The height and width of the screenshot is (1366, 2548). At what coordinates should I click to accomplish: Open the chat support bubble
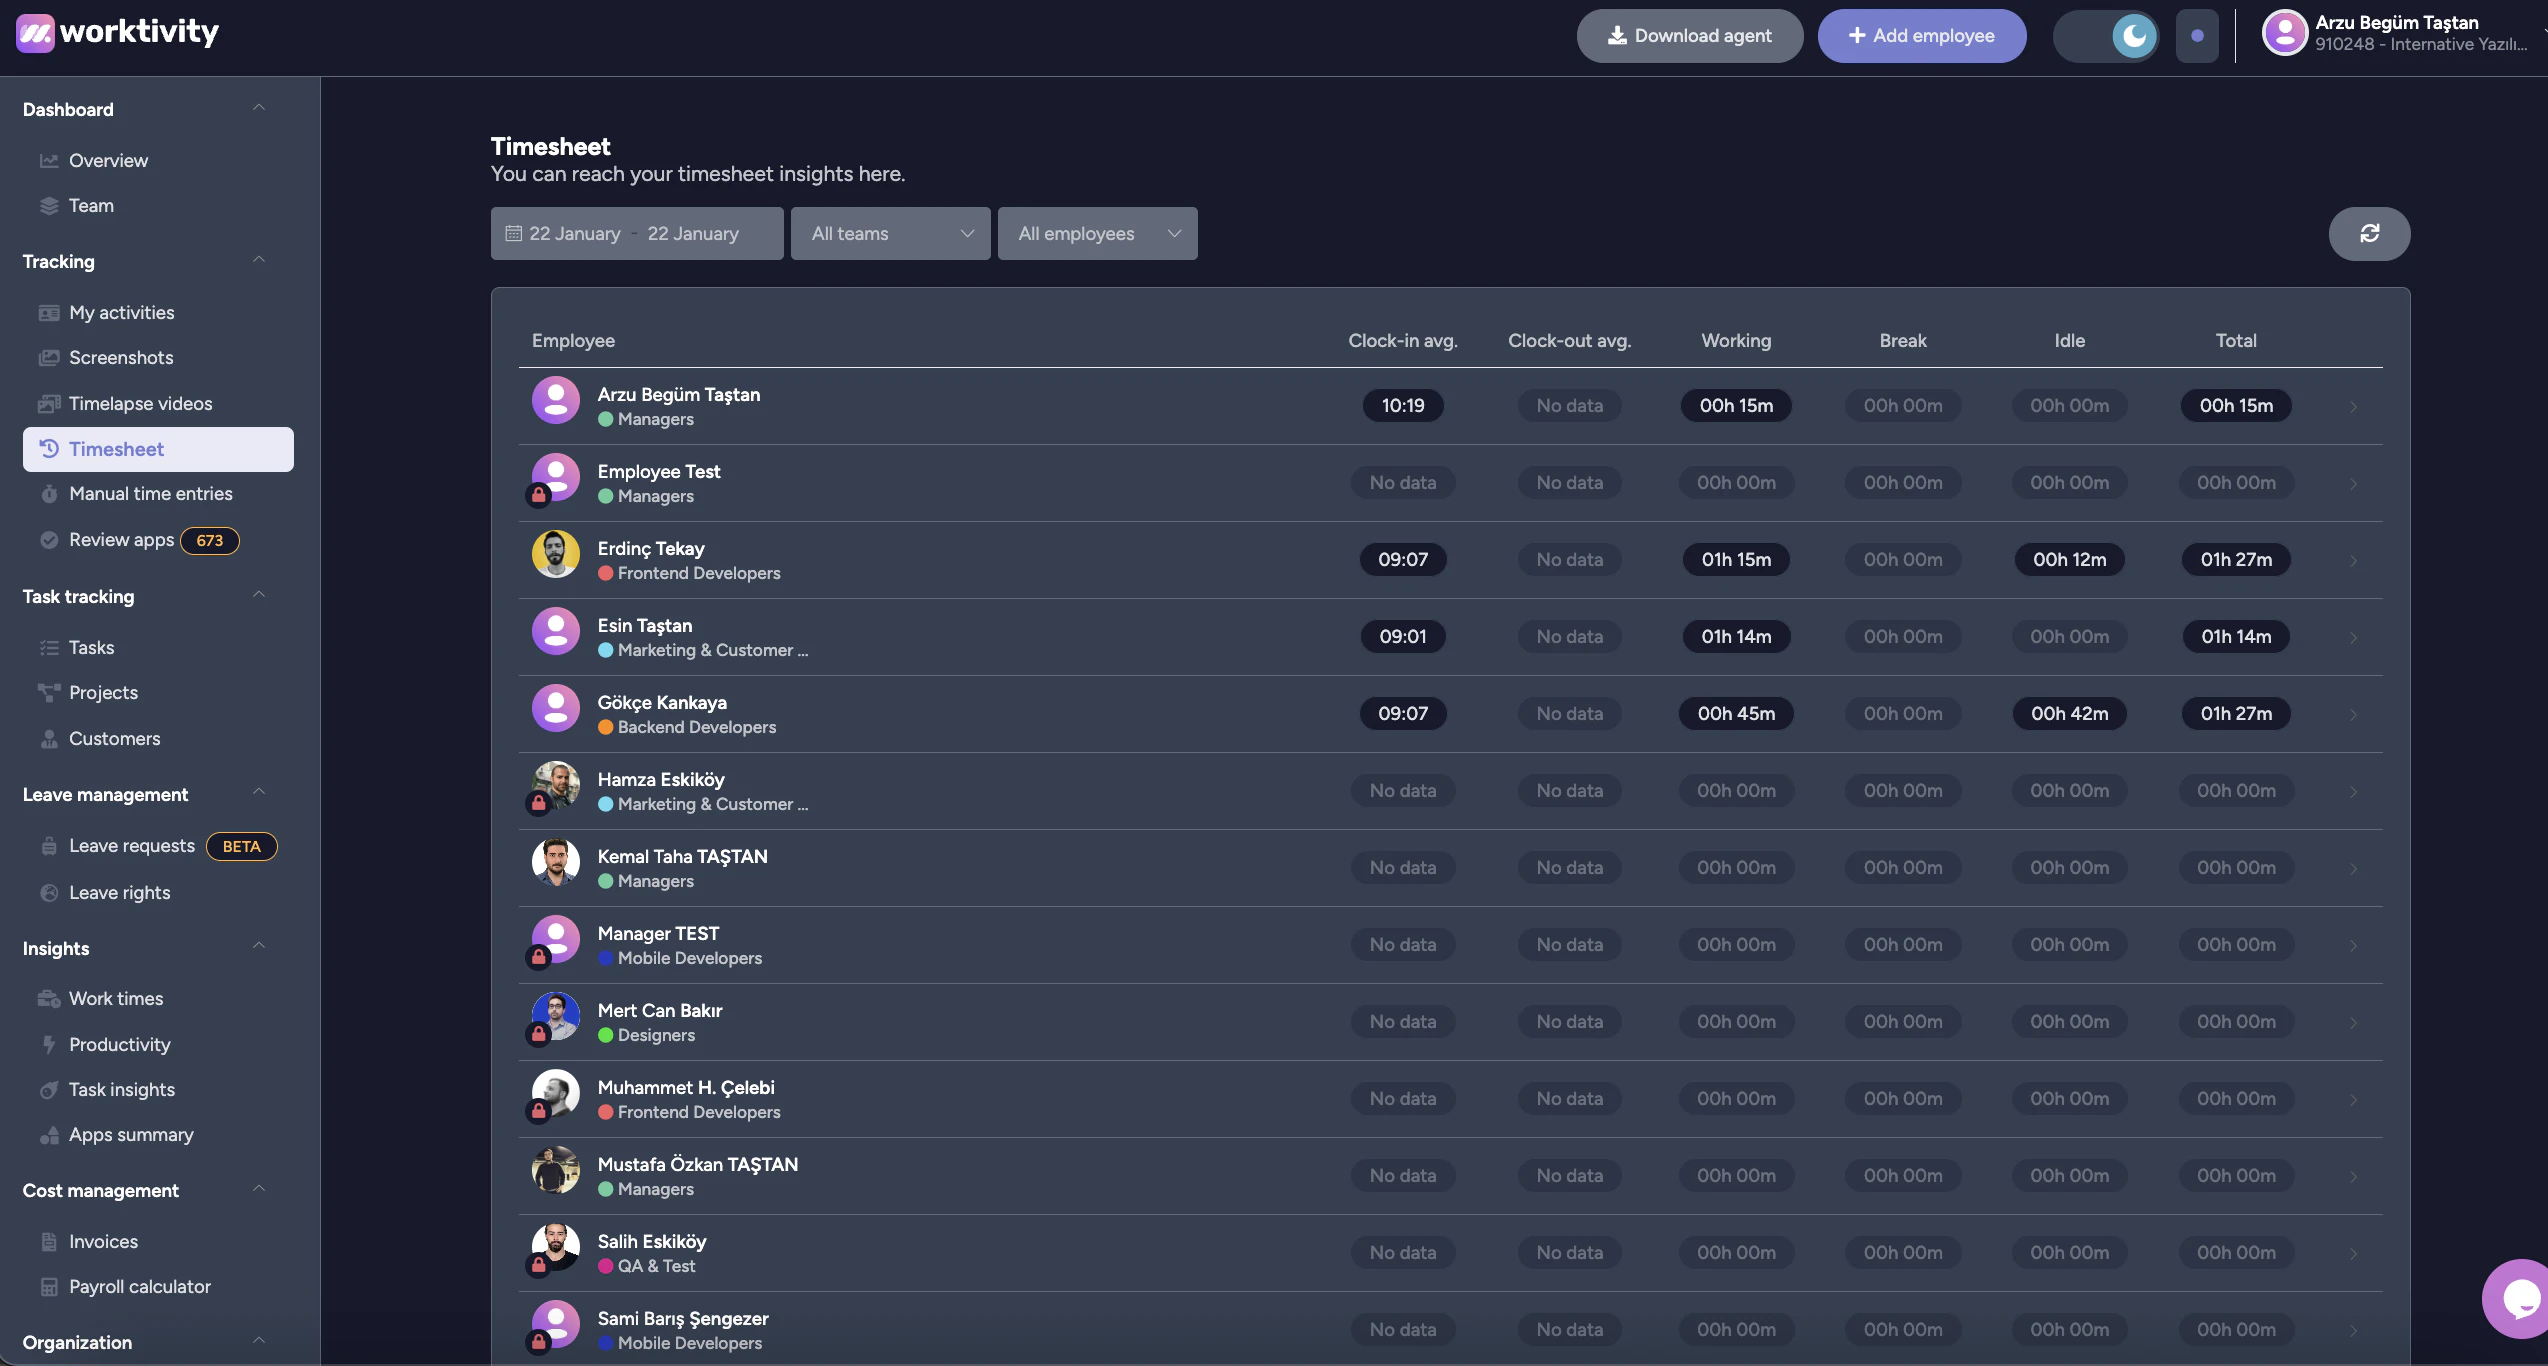click(2517, 1297)
